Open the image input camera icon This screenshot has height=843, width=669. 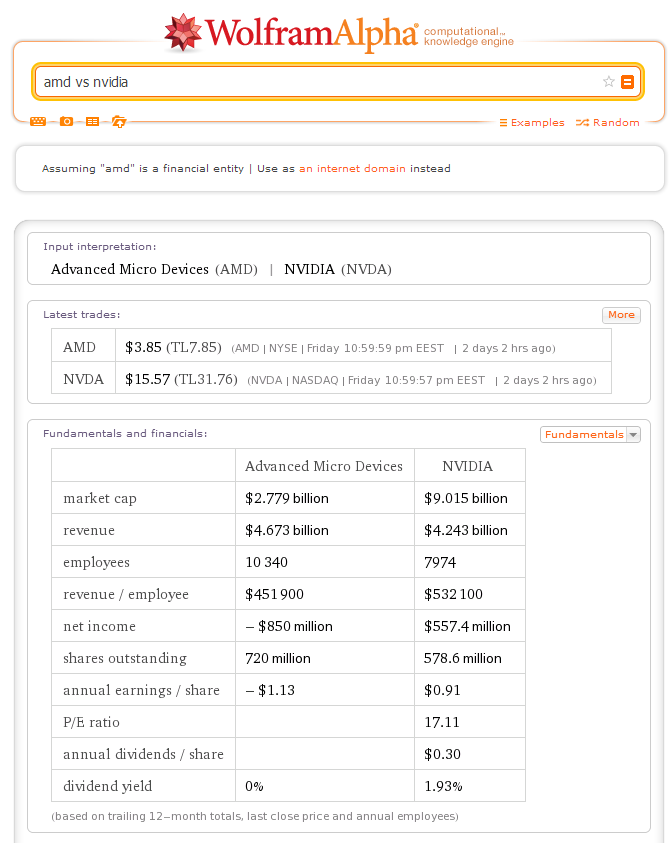(x=66, y=122)
